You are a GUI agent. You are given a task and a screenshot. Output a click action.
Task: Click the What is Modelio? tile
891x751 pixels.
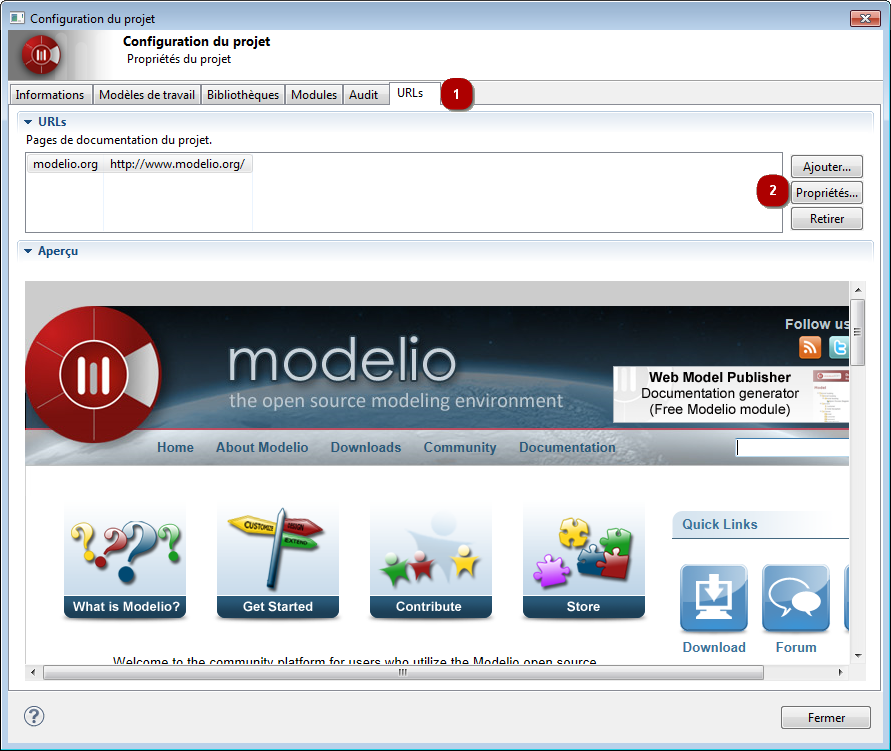125,561
